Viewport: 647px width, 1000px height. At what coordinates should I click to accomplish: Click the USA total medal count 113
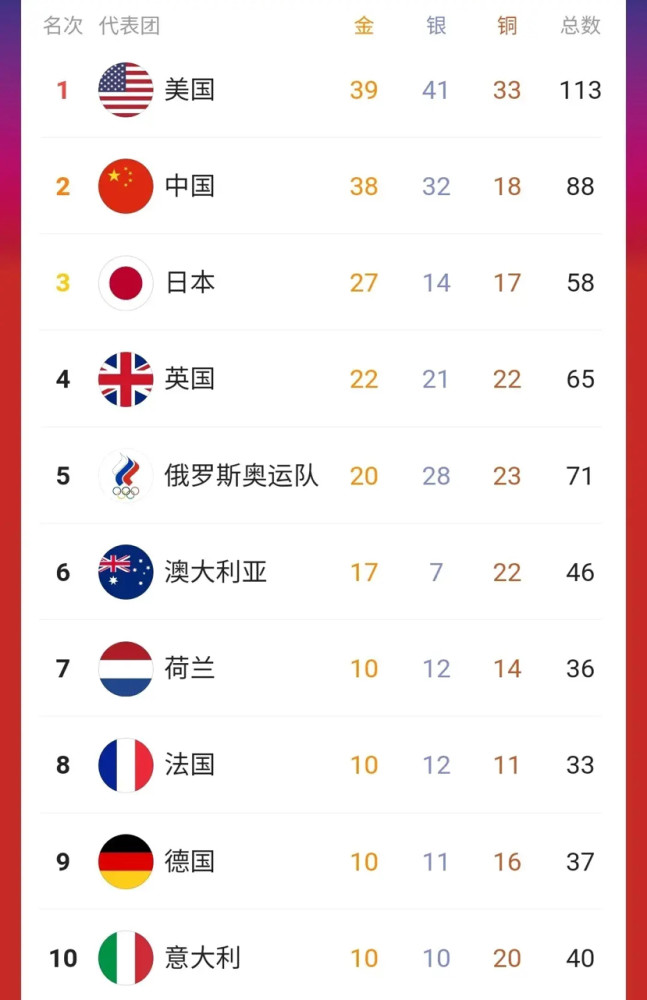[x=580, y=90]
